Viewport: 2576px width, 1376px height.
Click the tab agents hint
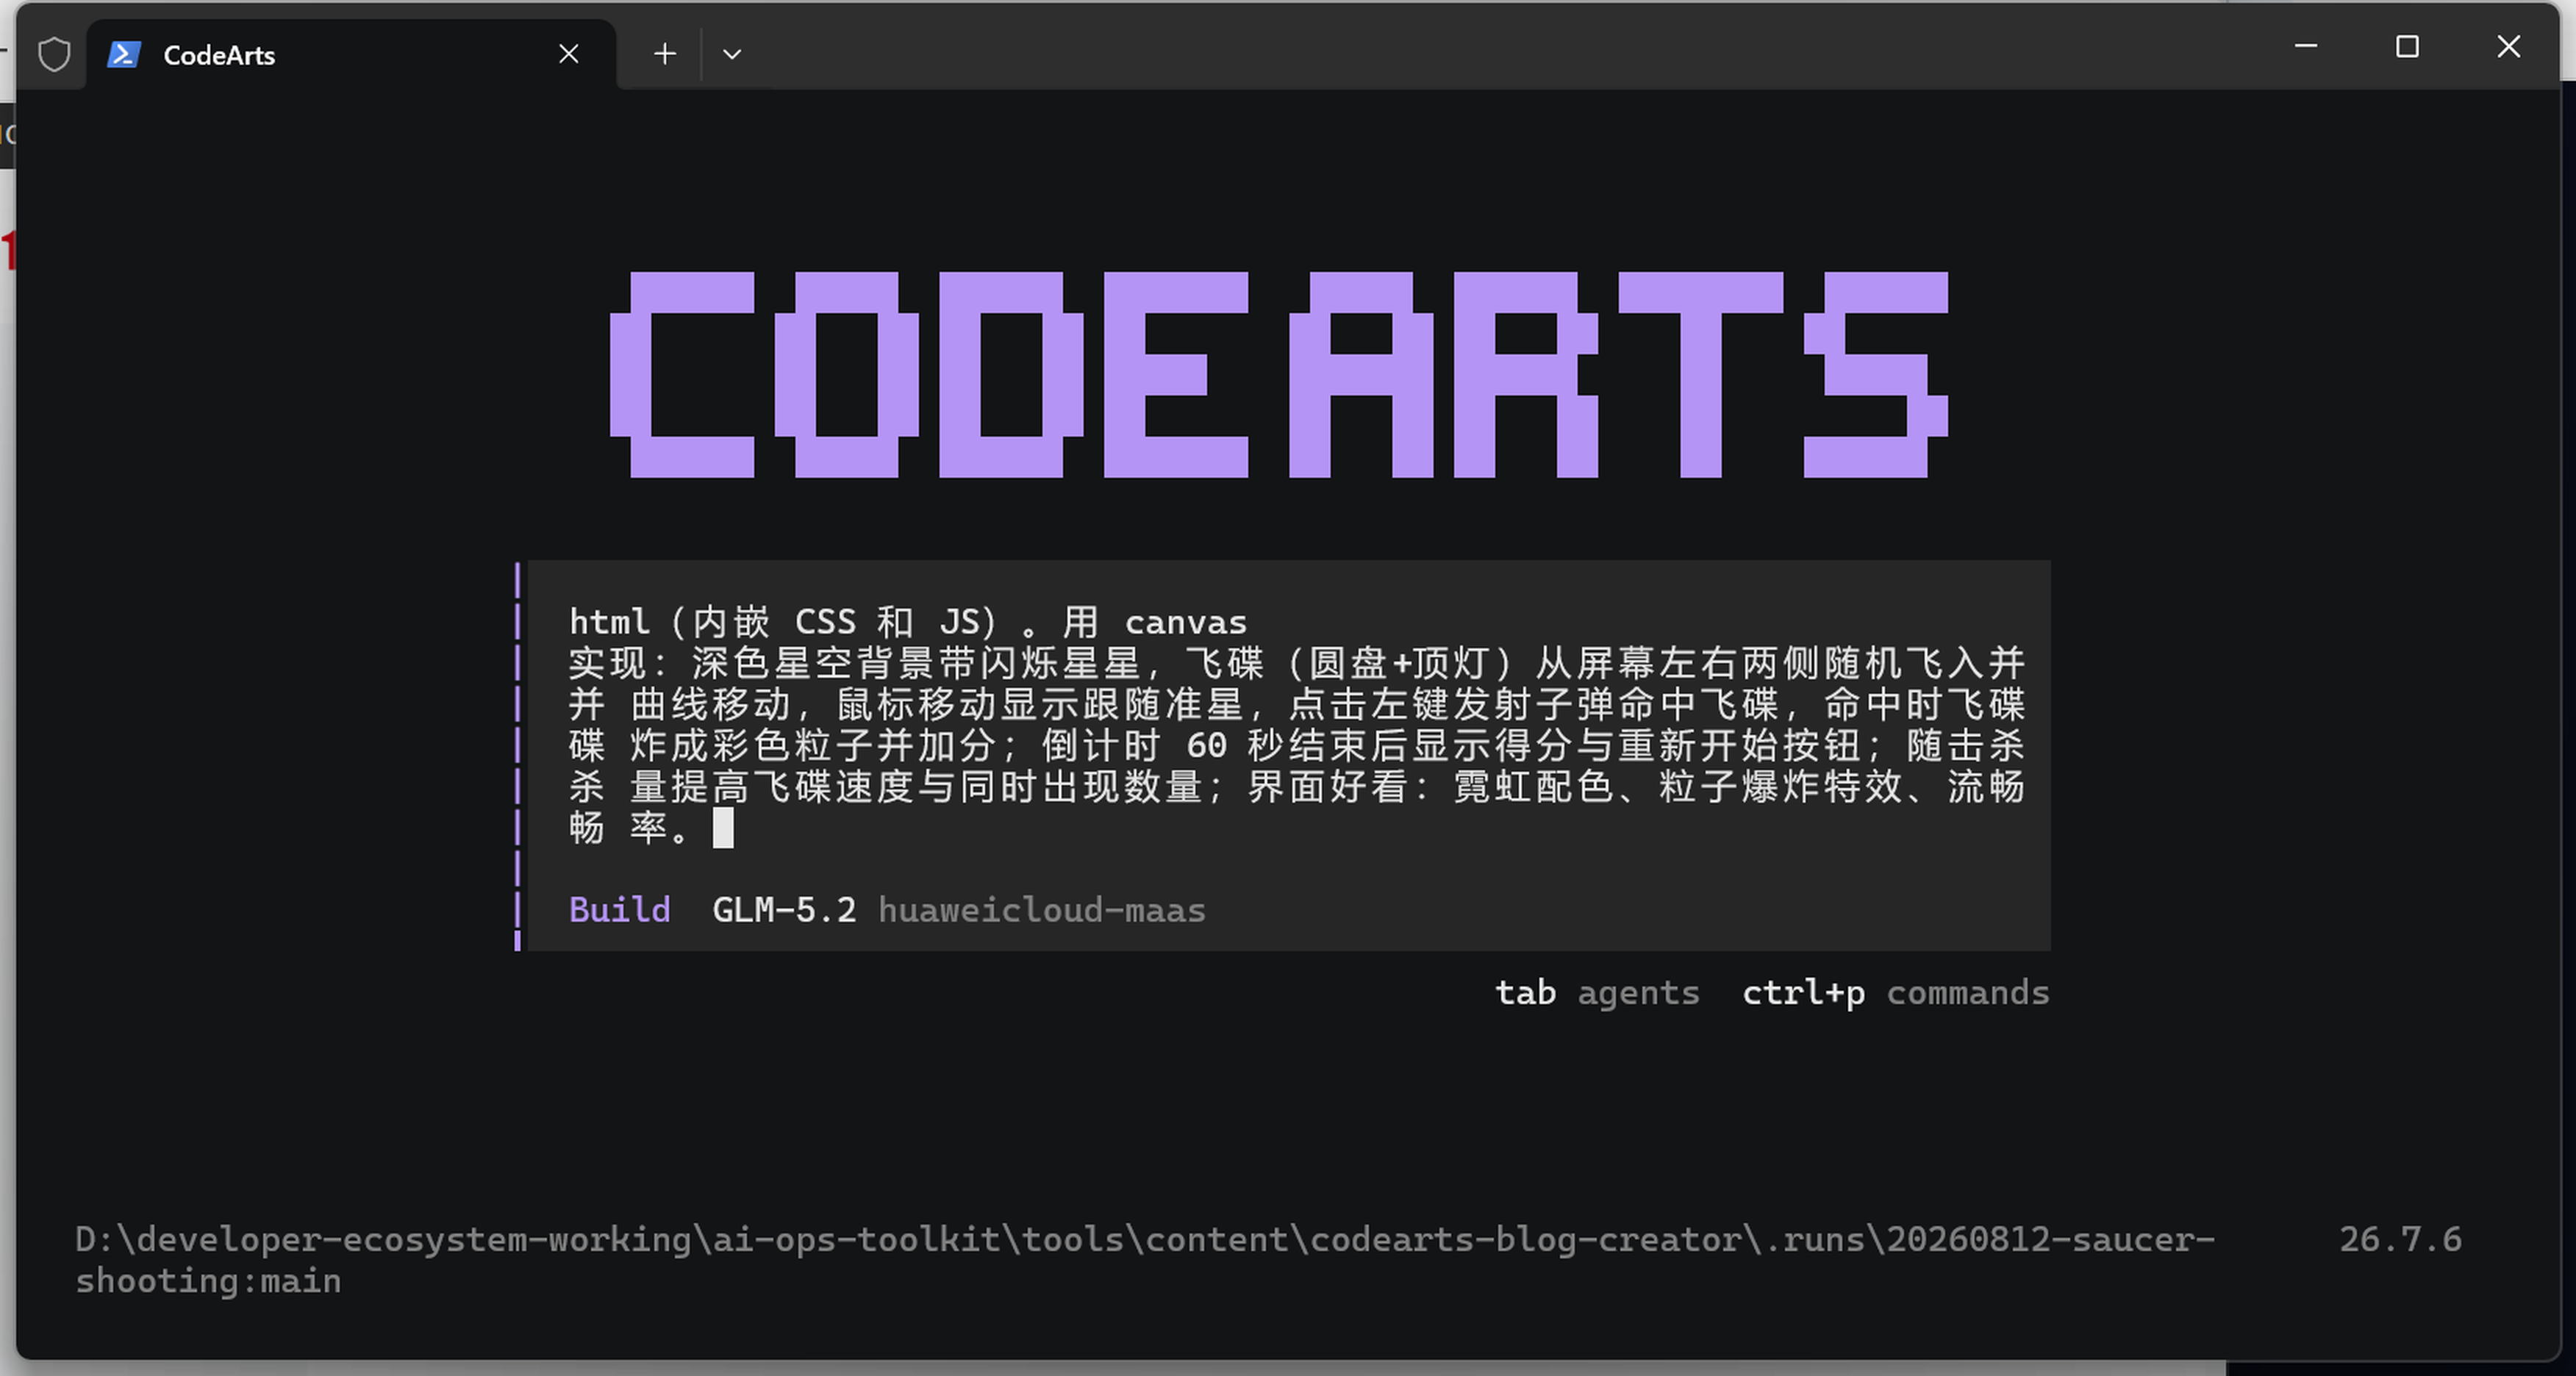click(1597, 993)
